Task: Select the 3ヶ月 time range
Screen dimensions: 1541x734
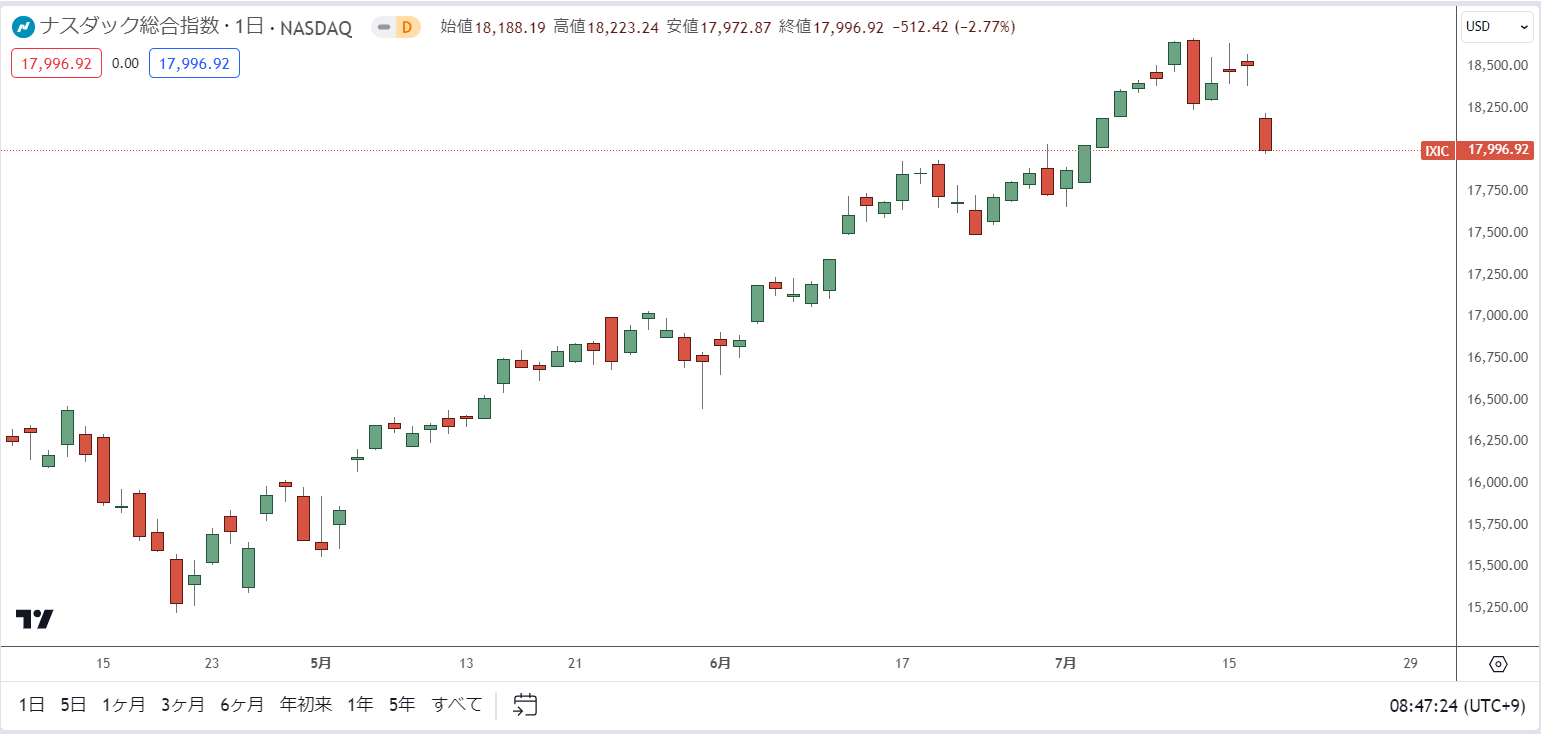Action: click(x=183, y=704)
